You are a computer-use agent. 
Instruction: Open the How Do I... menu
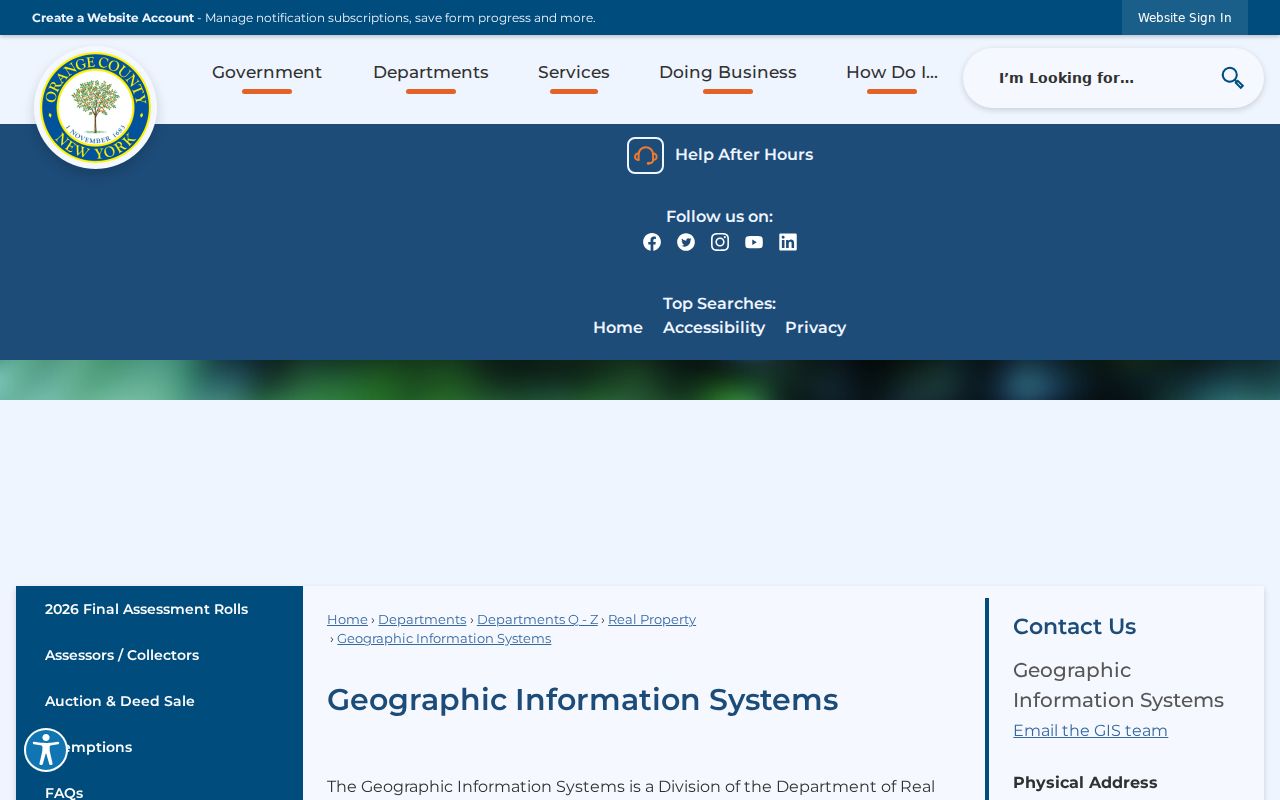[x=892, y=73]
